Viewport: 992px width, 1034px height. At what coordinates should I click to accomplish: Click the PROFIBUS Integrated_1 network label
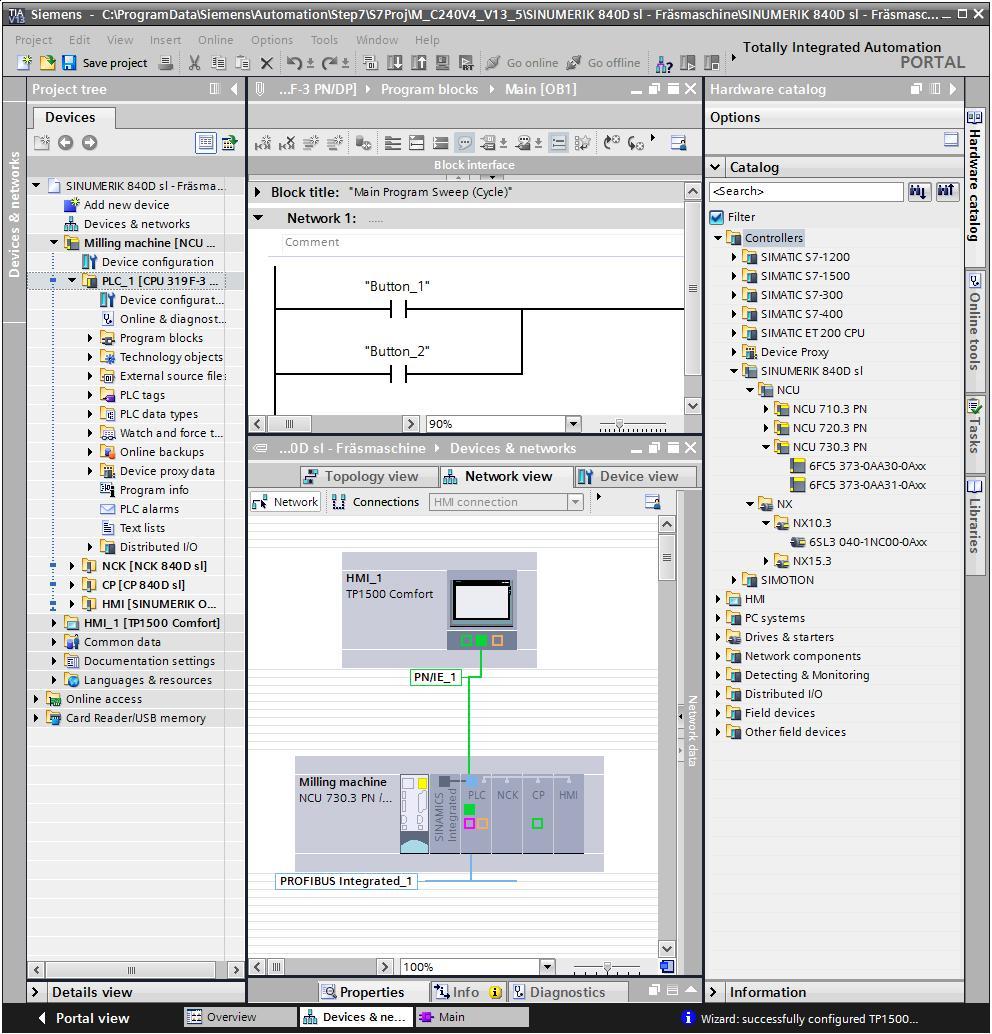click(346, 881)
